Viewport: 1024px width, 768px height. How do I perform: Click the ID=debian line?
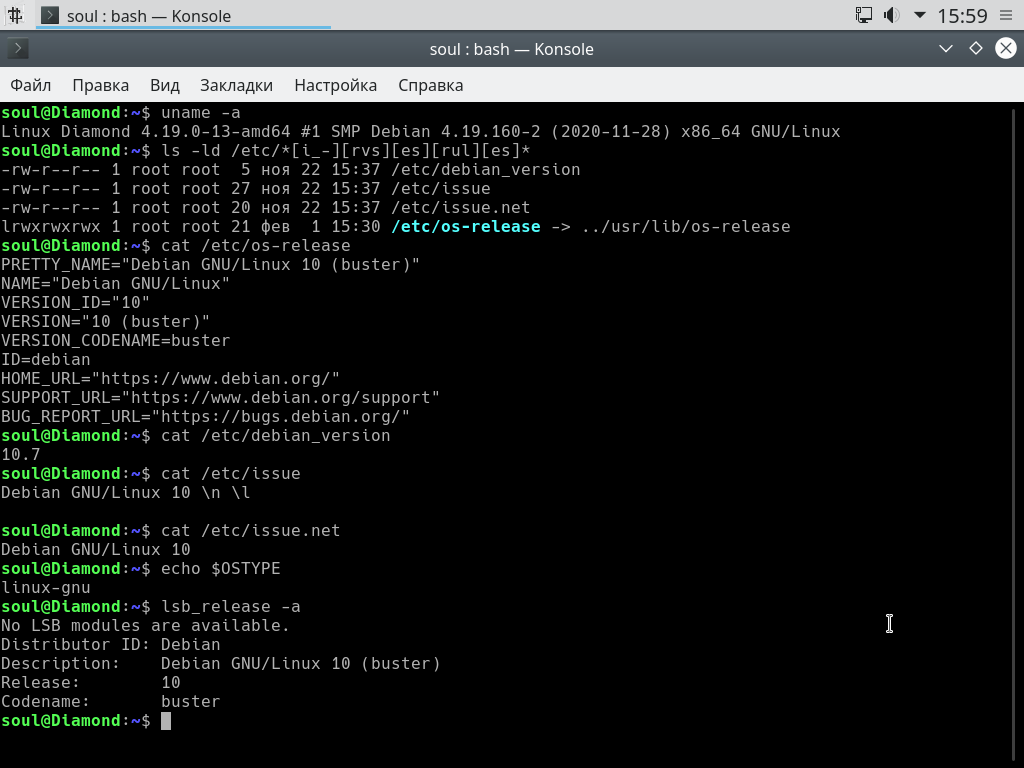[x=46, y=360]
